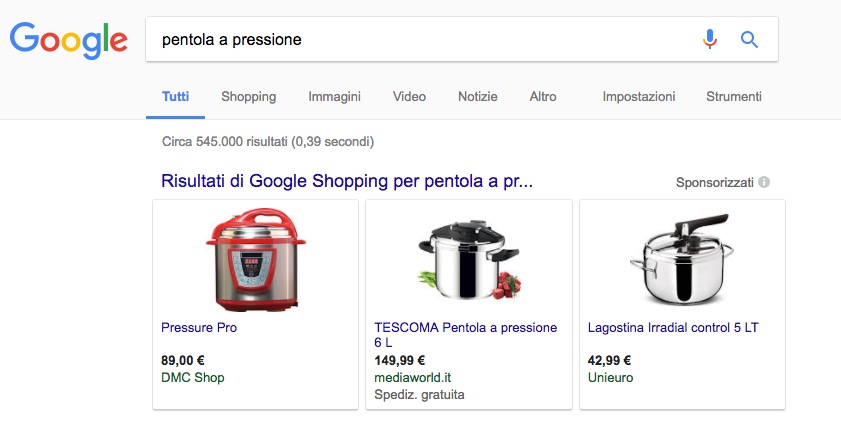Click the red Pressure Pro cooker image
This screenshot has height=431, width=841.
255,260
